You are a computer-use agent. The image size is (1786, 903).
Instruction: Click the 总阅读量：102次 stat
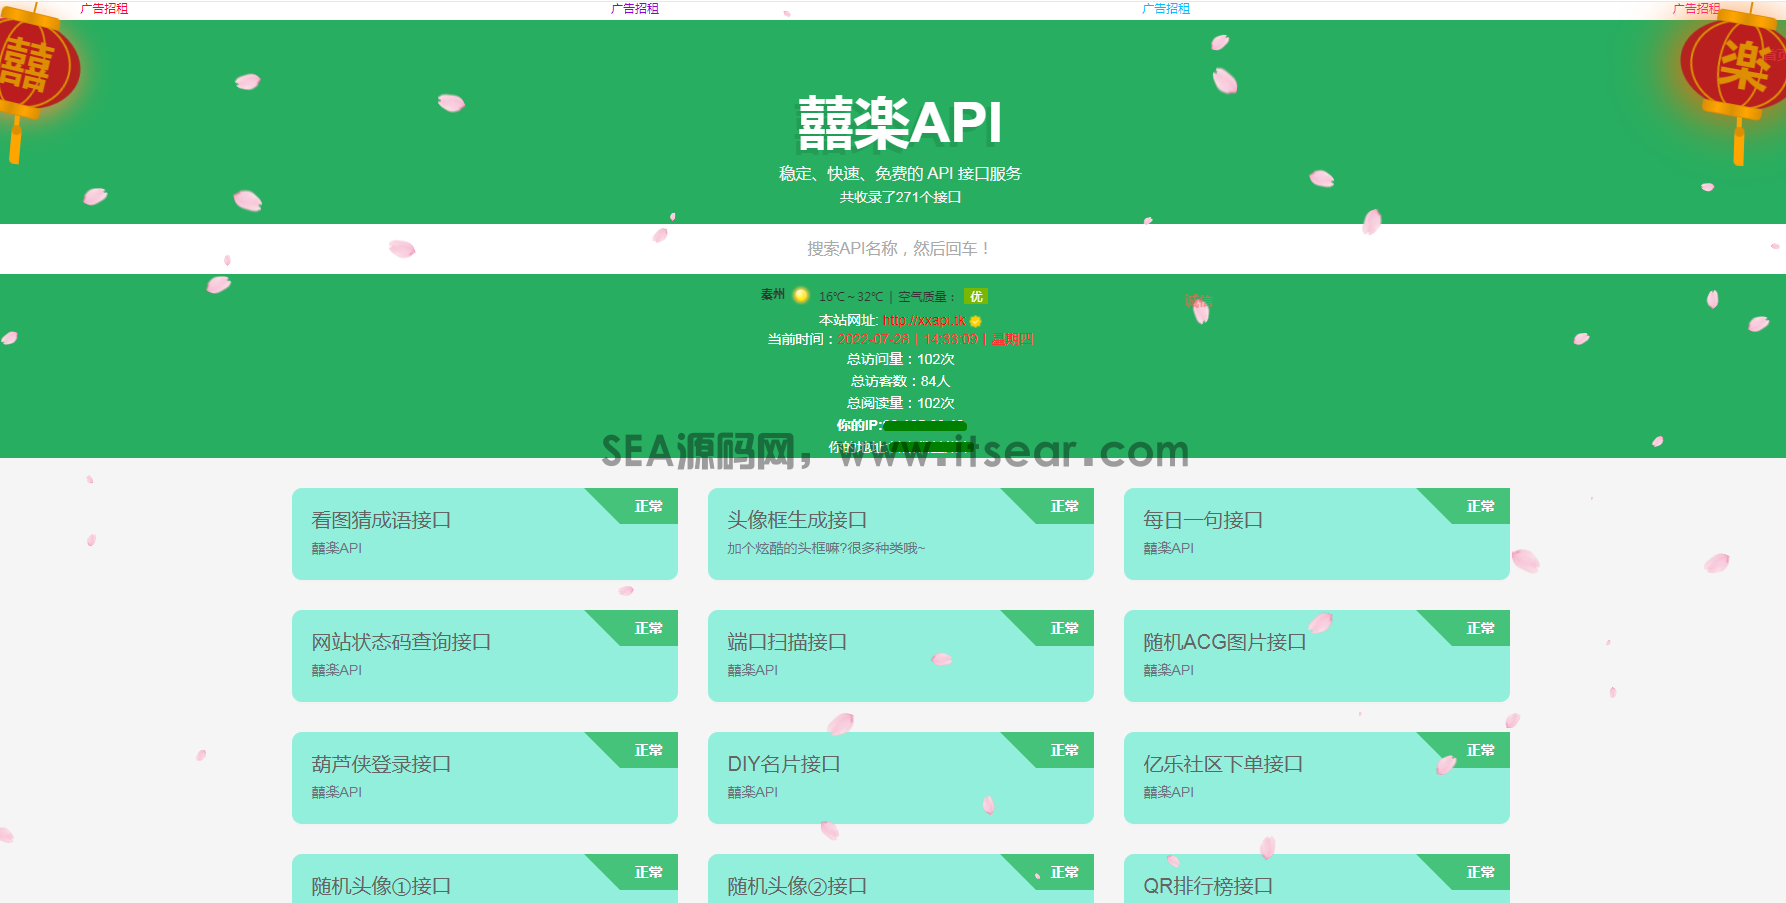900,403
